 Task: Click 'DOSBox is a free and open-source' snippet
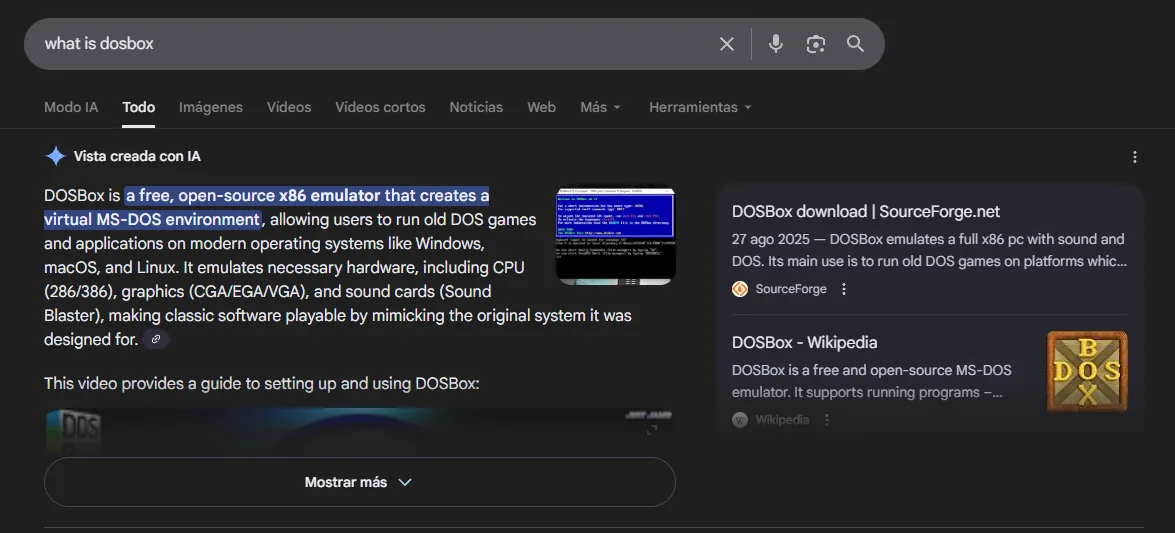pyautogui.click(x=872, y=382)
